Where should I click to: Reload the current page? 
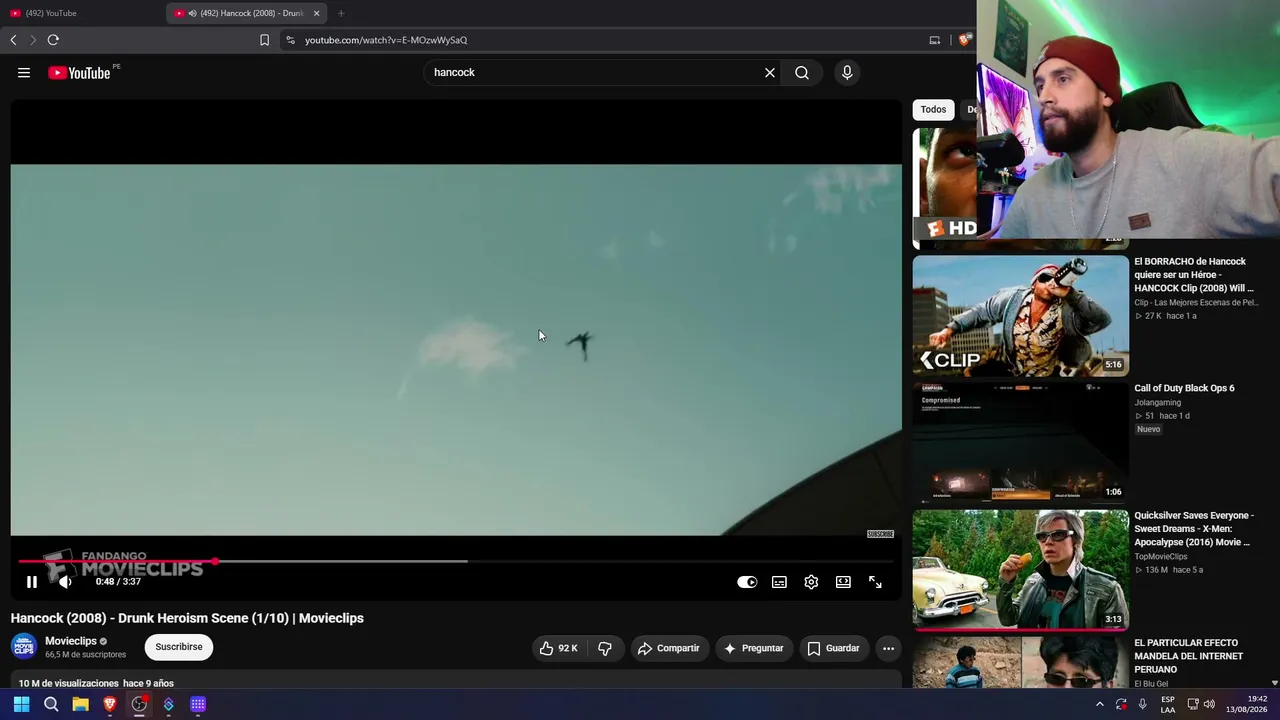53,40
